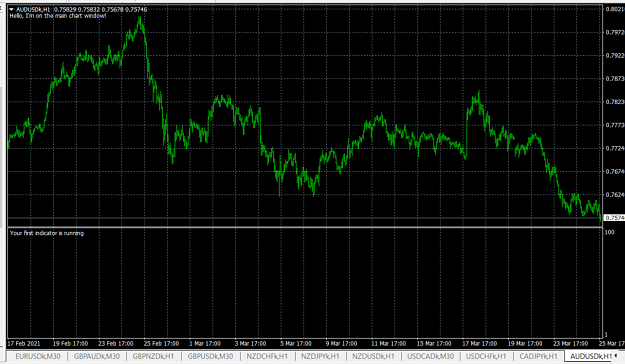Viewport: 625px width, 364px height.
Task: Click the current price label 0.7574
Action: [614, 218]
